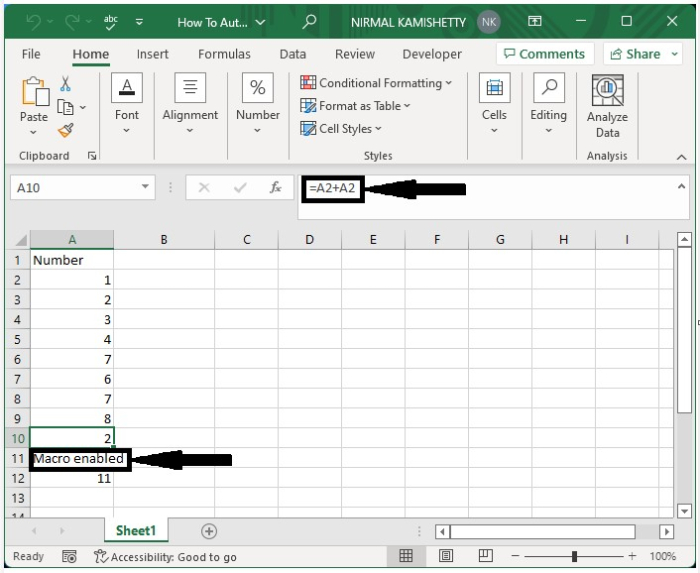Open the Name Box dropdown arrow
Screen dimensions: 700x573
click(x=145, y=187)
